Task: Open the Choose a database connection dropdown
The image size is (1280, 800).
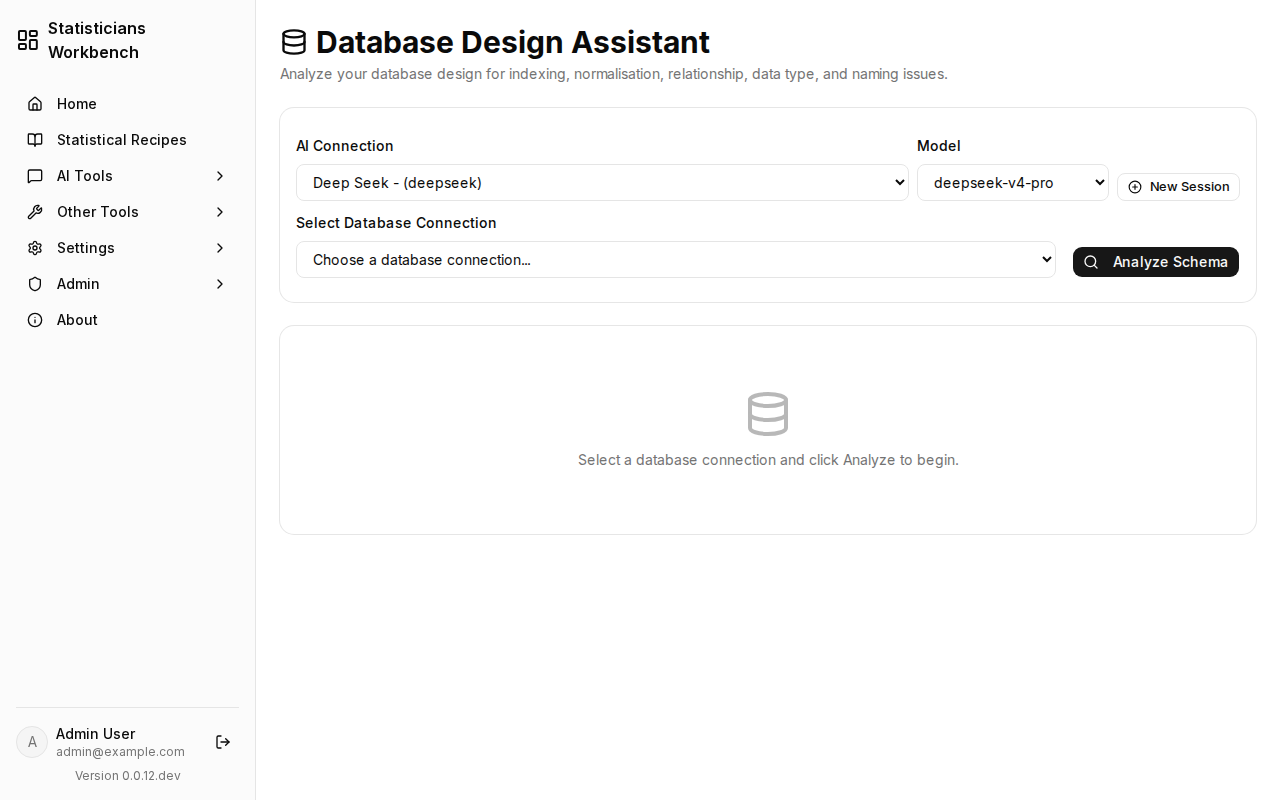Action: pyautogui.click(x=676, y=260)
